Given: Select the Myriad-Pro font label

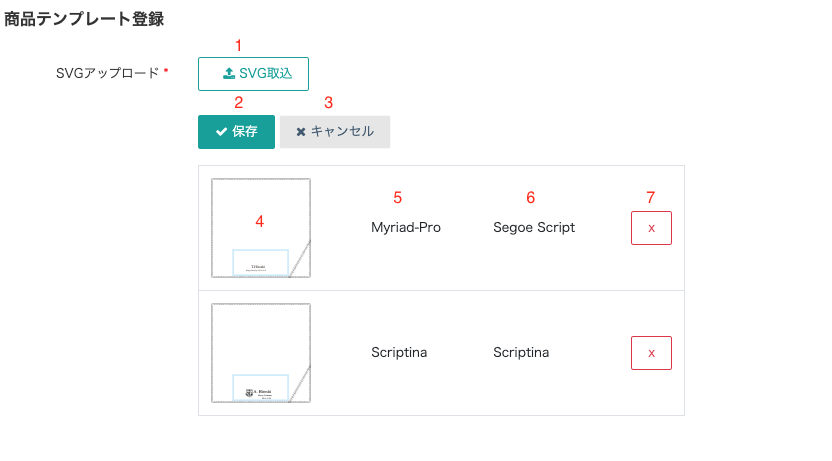Looking at the screenshot, I should [x=405, y=228].
